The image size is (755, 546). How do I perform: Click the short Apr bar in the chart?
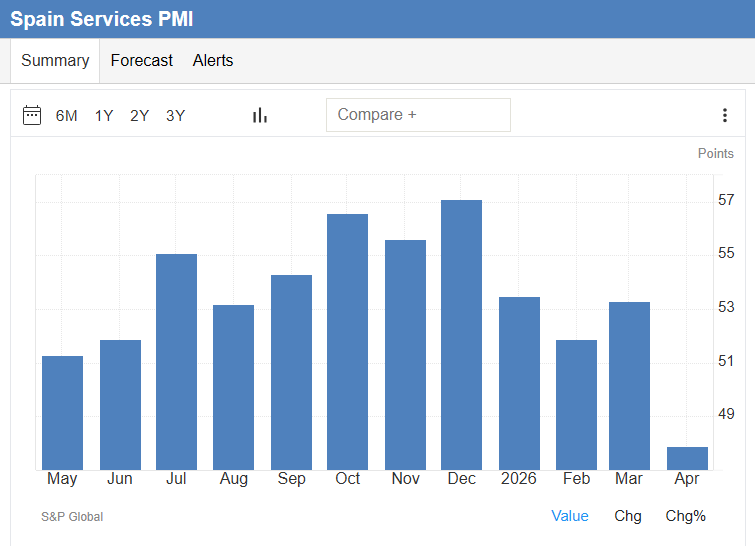(x=687, y=458)
